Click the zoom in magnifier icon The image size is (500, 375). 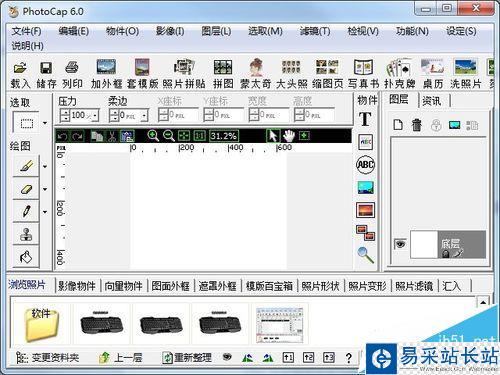click(153, 136)
